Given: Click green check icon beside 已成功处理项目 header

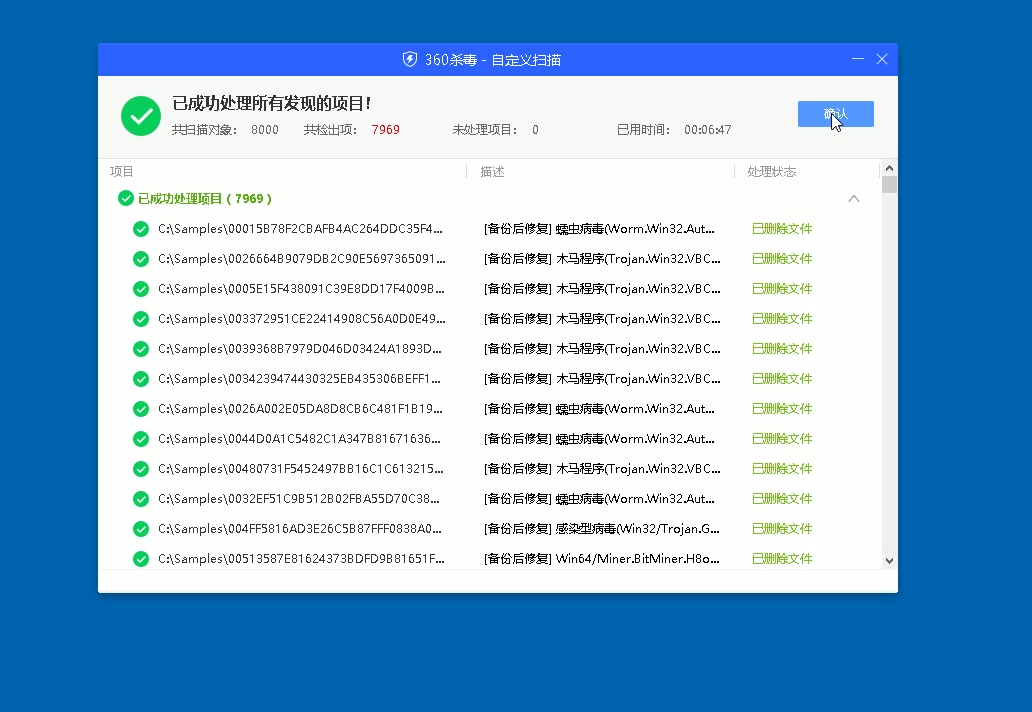Looking at the screenshot, I should (x=126, y=198).
